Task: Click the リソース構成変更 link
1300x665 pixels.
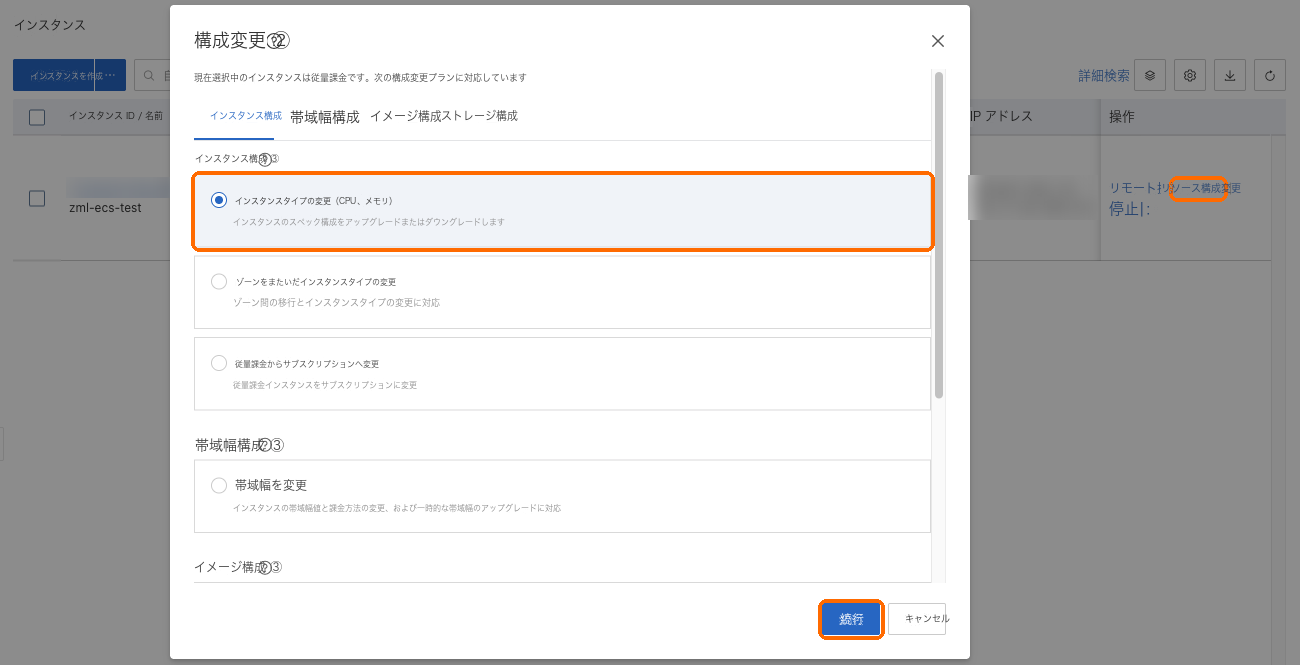Action: click(1201, 188)
